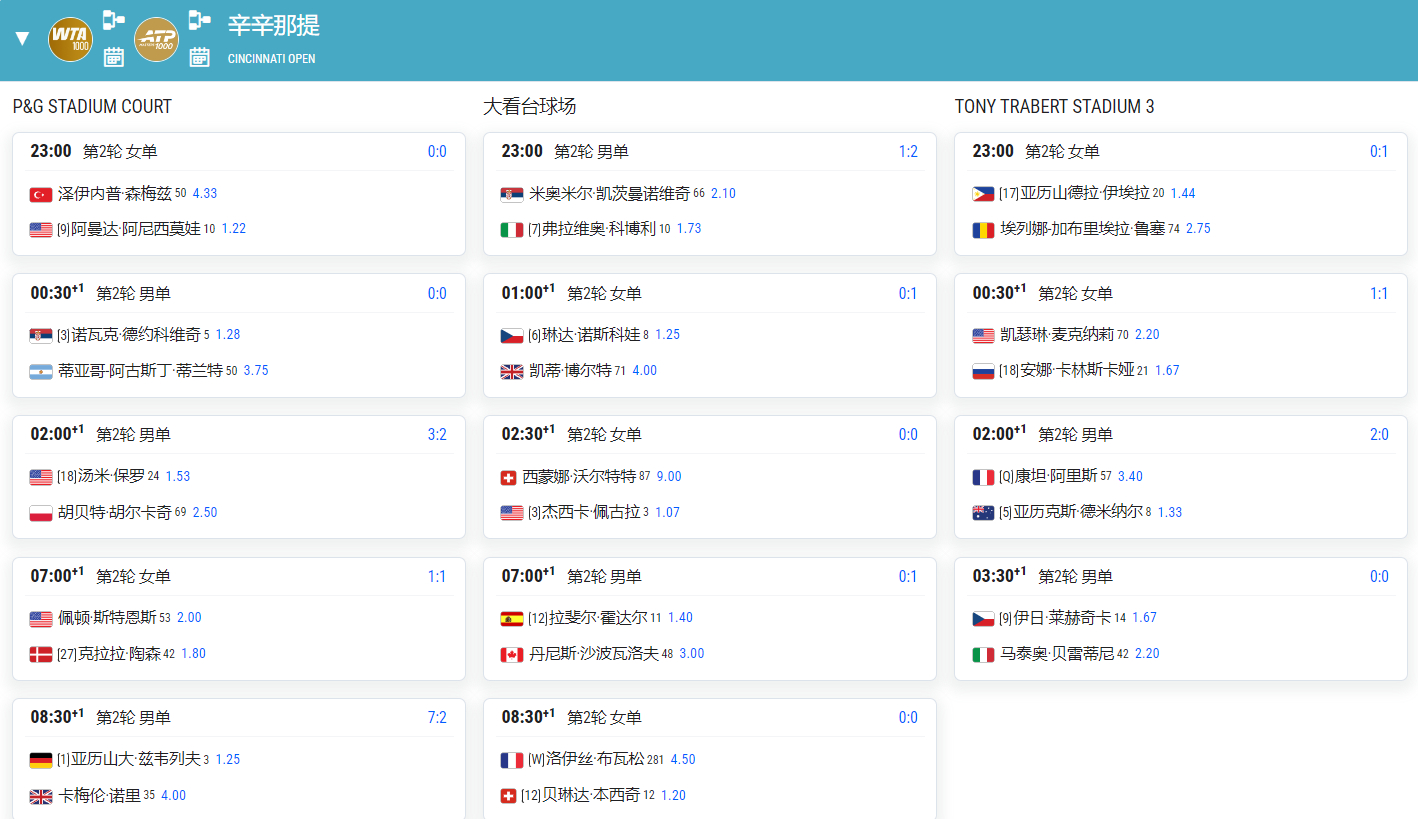Click the Australia flag beside 亚历克斯·德米纳尔

coord(983,513)
